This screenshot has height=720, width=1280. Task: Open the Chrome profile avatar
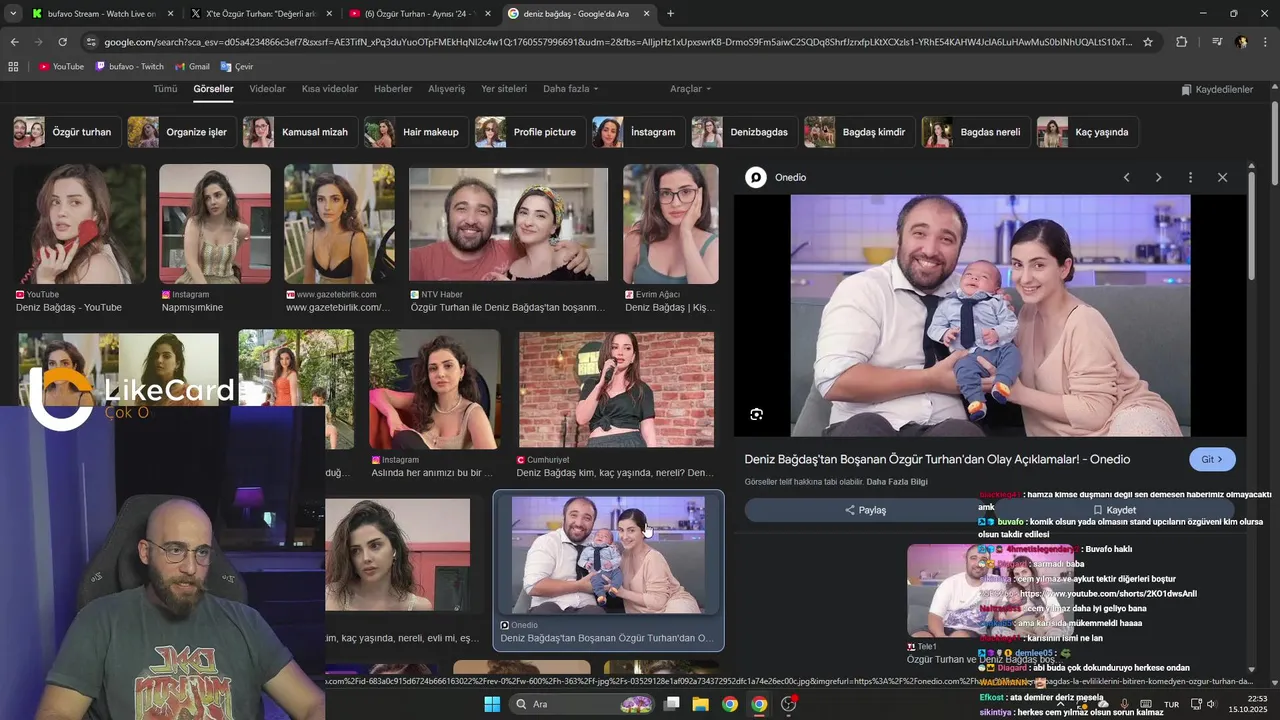(x=1241, y=42)
